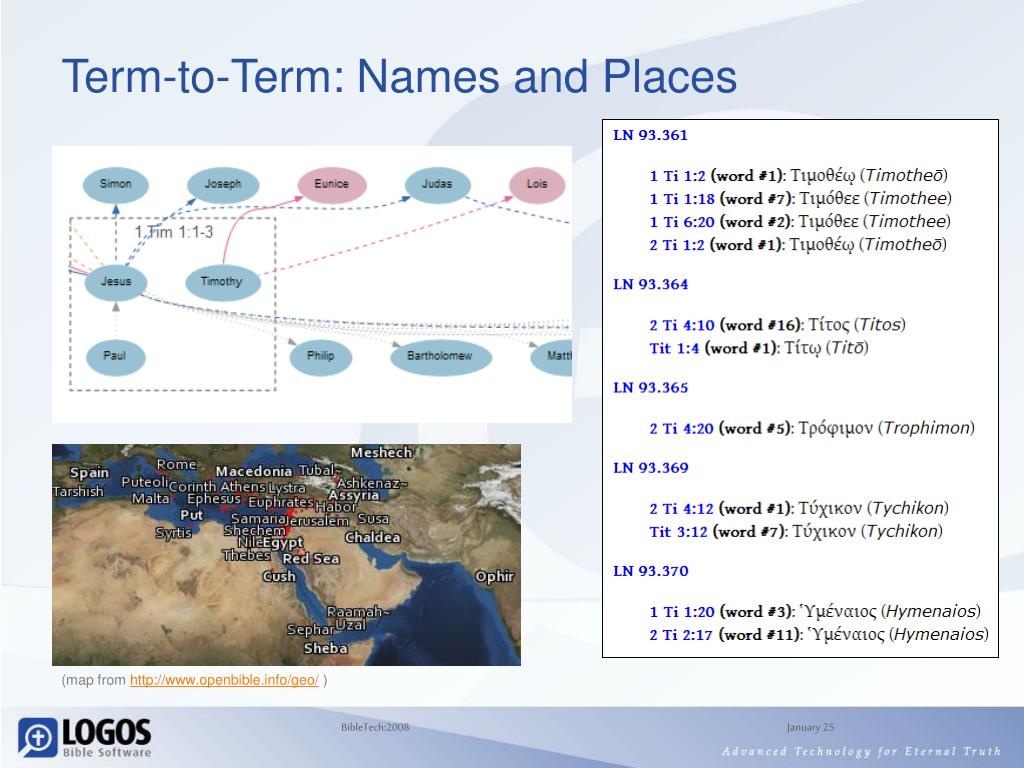Select the pink Eunice node

(332, 184)
